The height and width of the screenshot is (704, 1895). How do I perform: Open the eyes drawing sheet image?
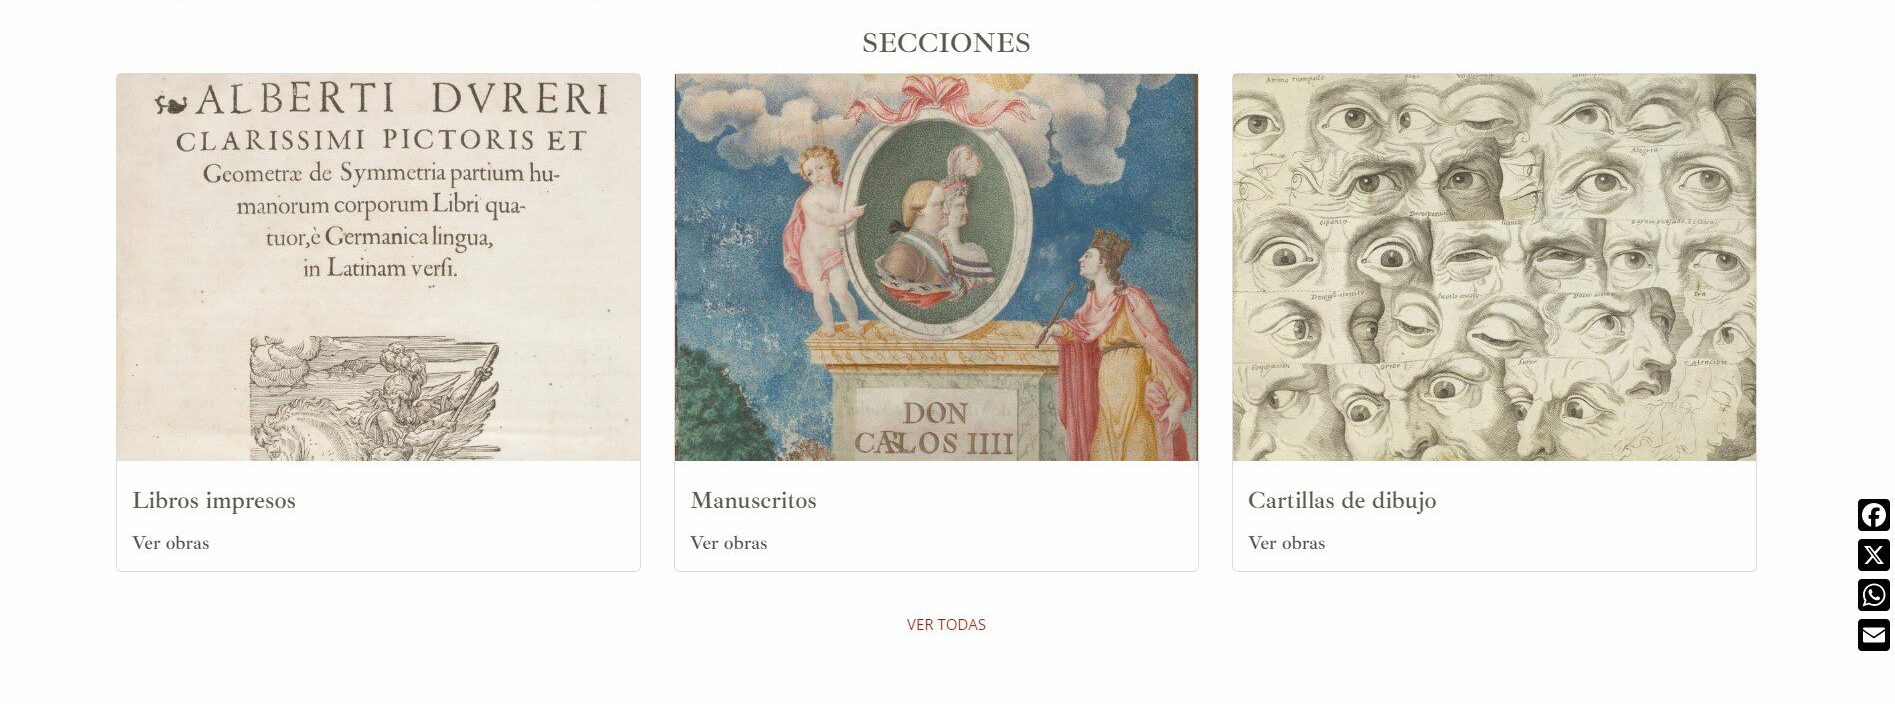pyautogui.click(x=1494, y=267)
